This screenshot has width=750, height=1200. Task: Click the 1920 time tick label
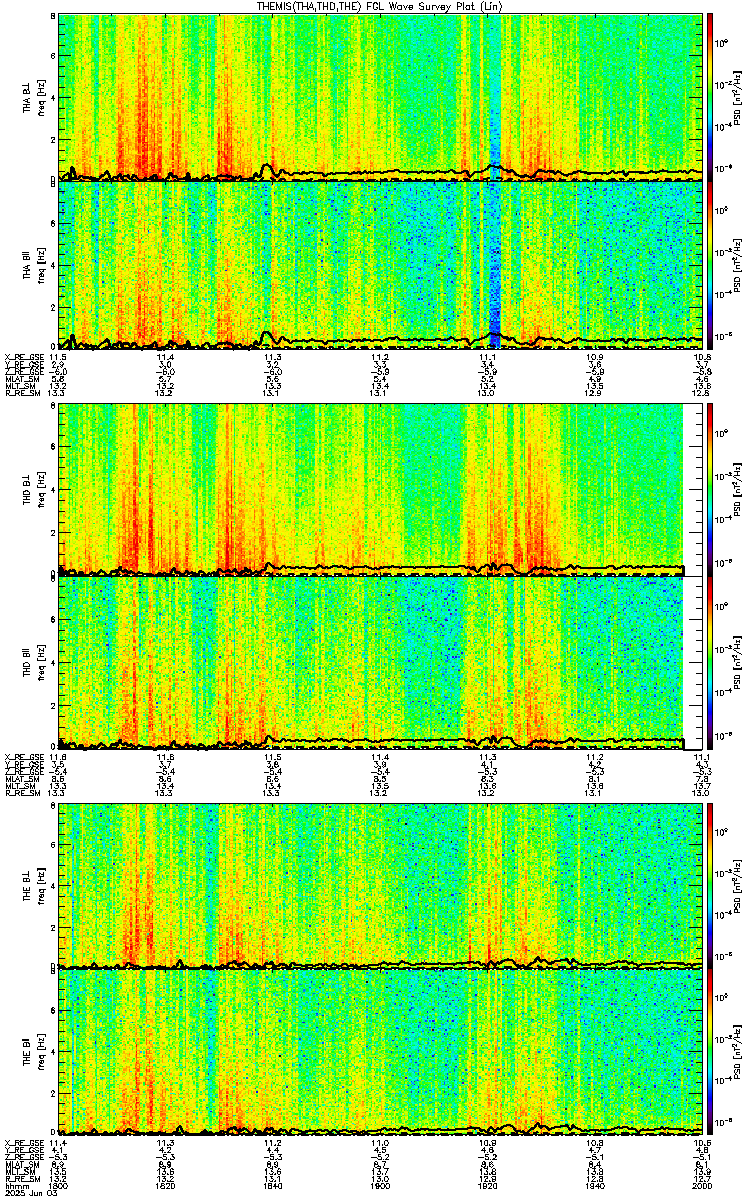(x=488, y=1186)
